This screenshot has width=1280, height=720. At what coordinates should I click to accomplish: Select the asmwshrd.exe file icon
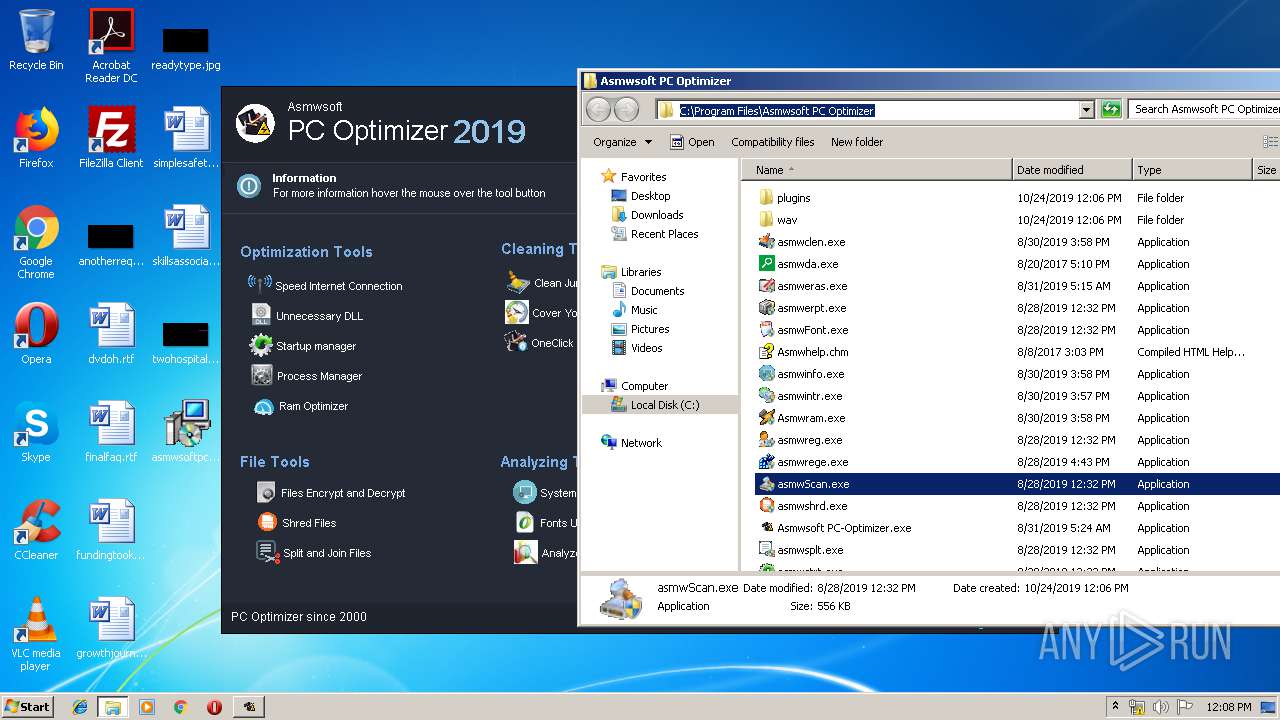tap(766, 506)
